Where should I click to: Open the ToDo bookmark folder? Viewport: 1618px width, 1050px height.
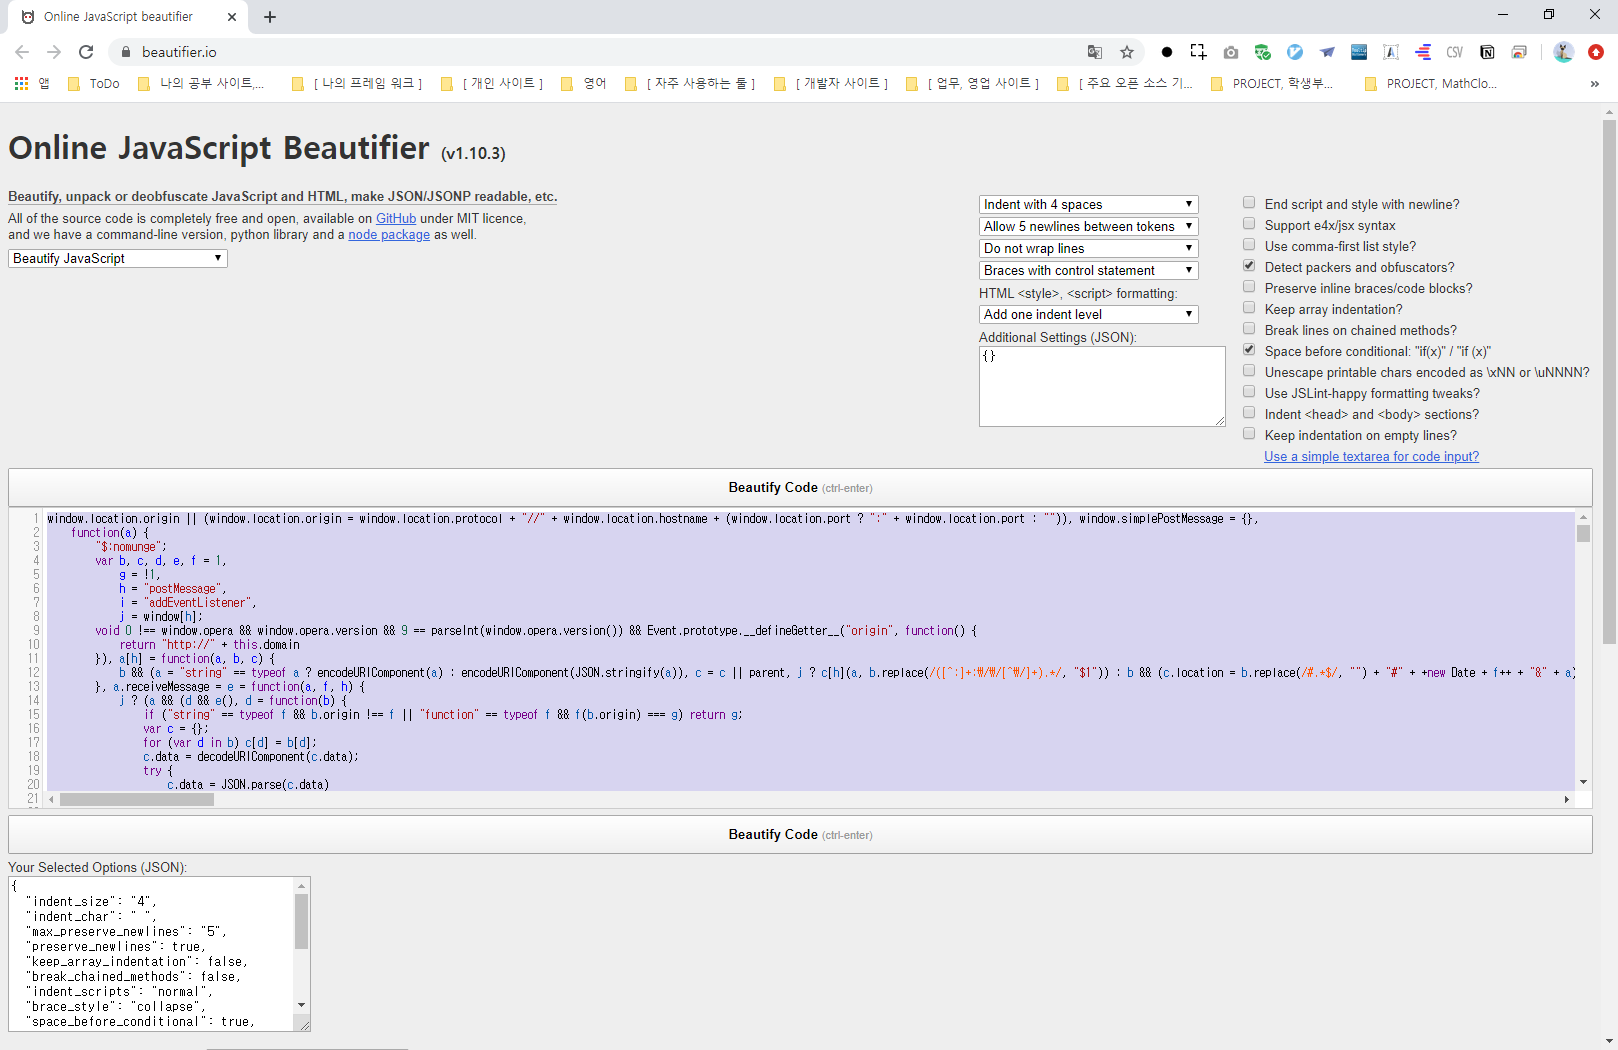pos(94,84)
